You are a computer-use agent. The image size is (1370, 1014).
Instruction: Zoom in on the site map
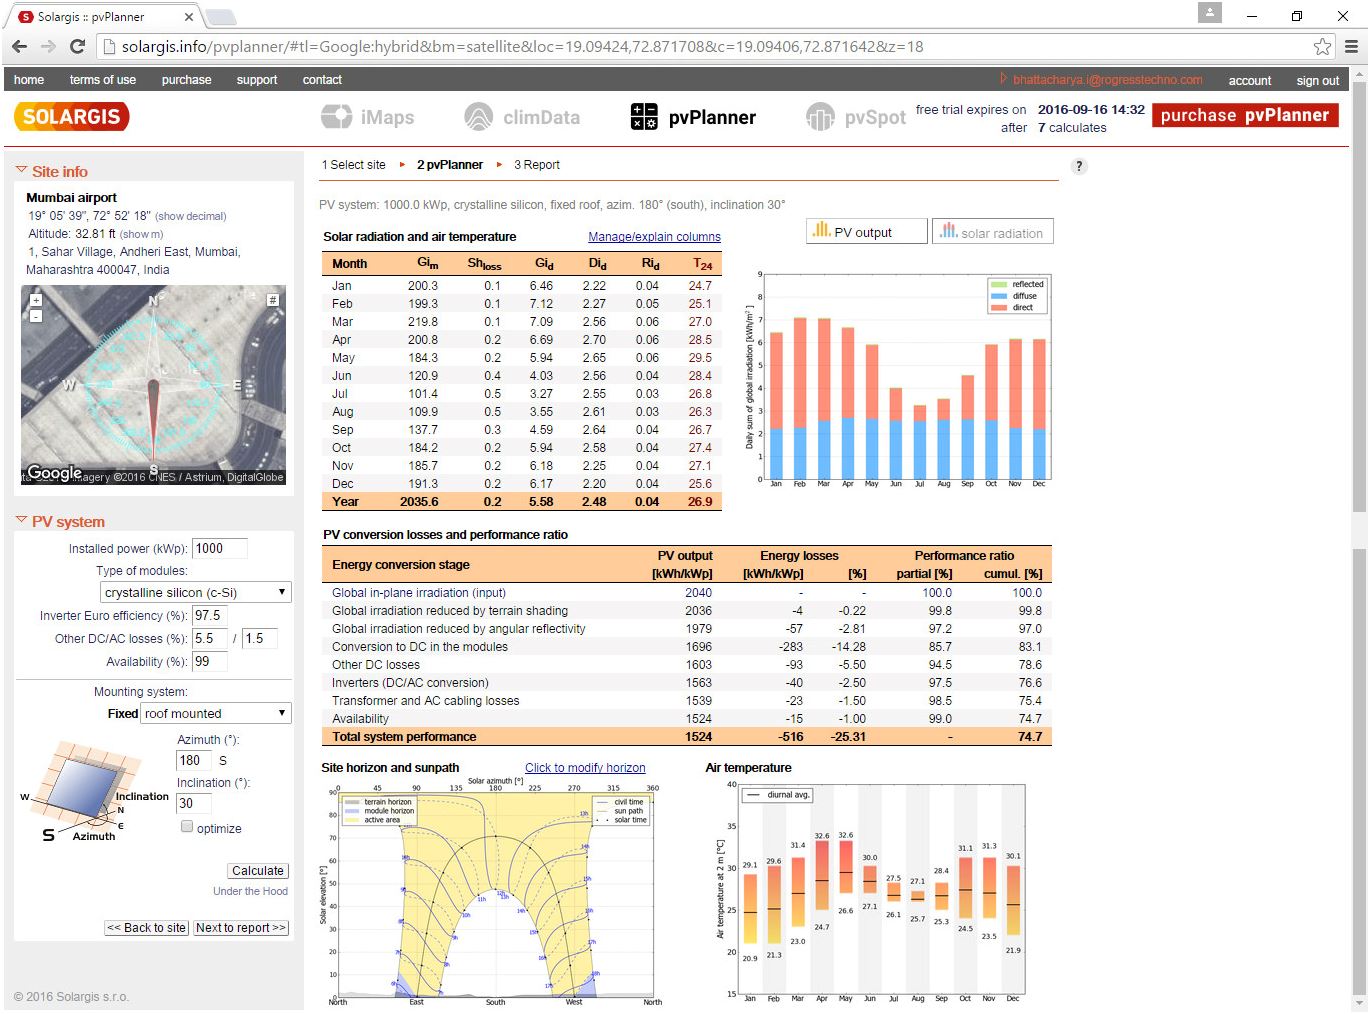click(x=35, y=298)
